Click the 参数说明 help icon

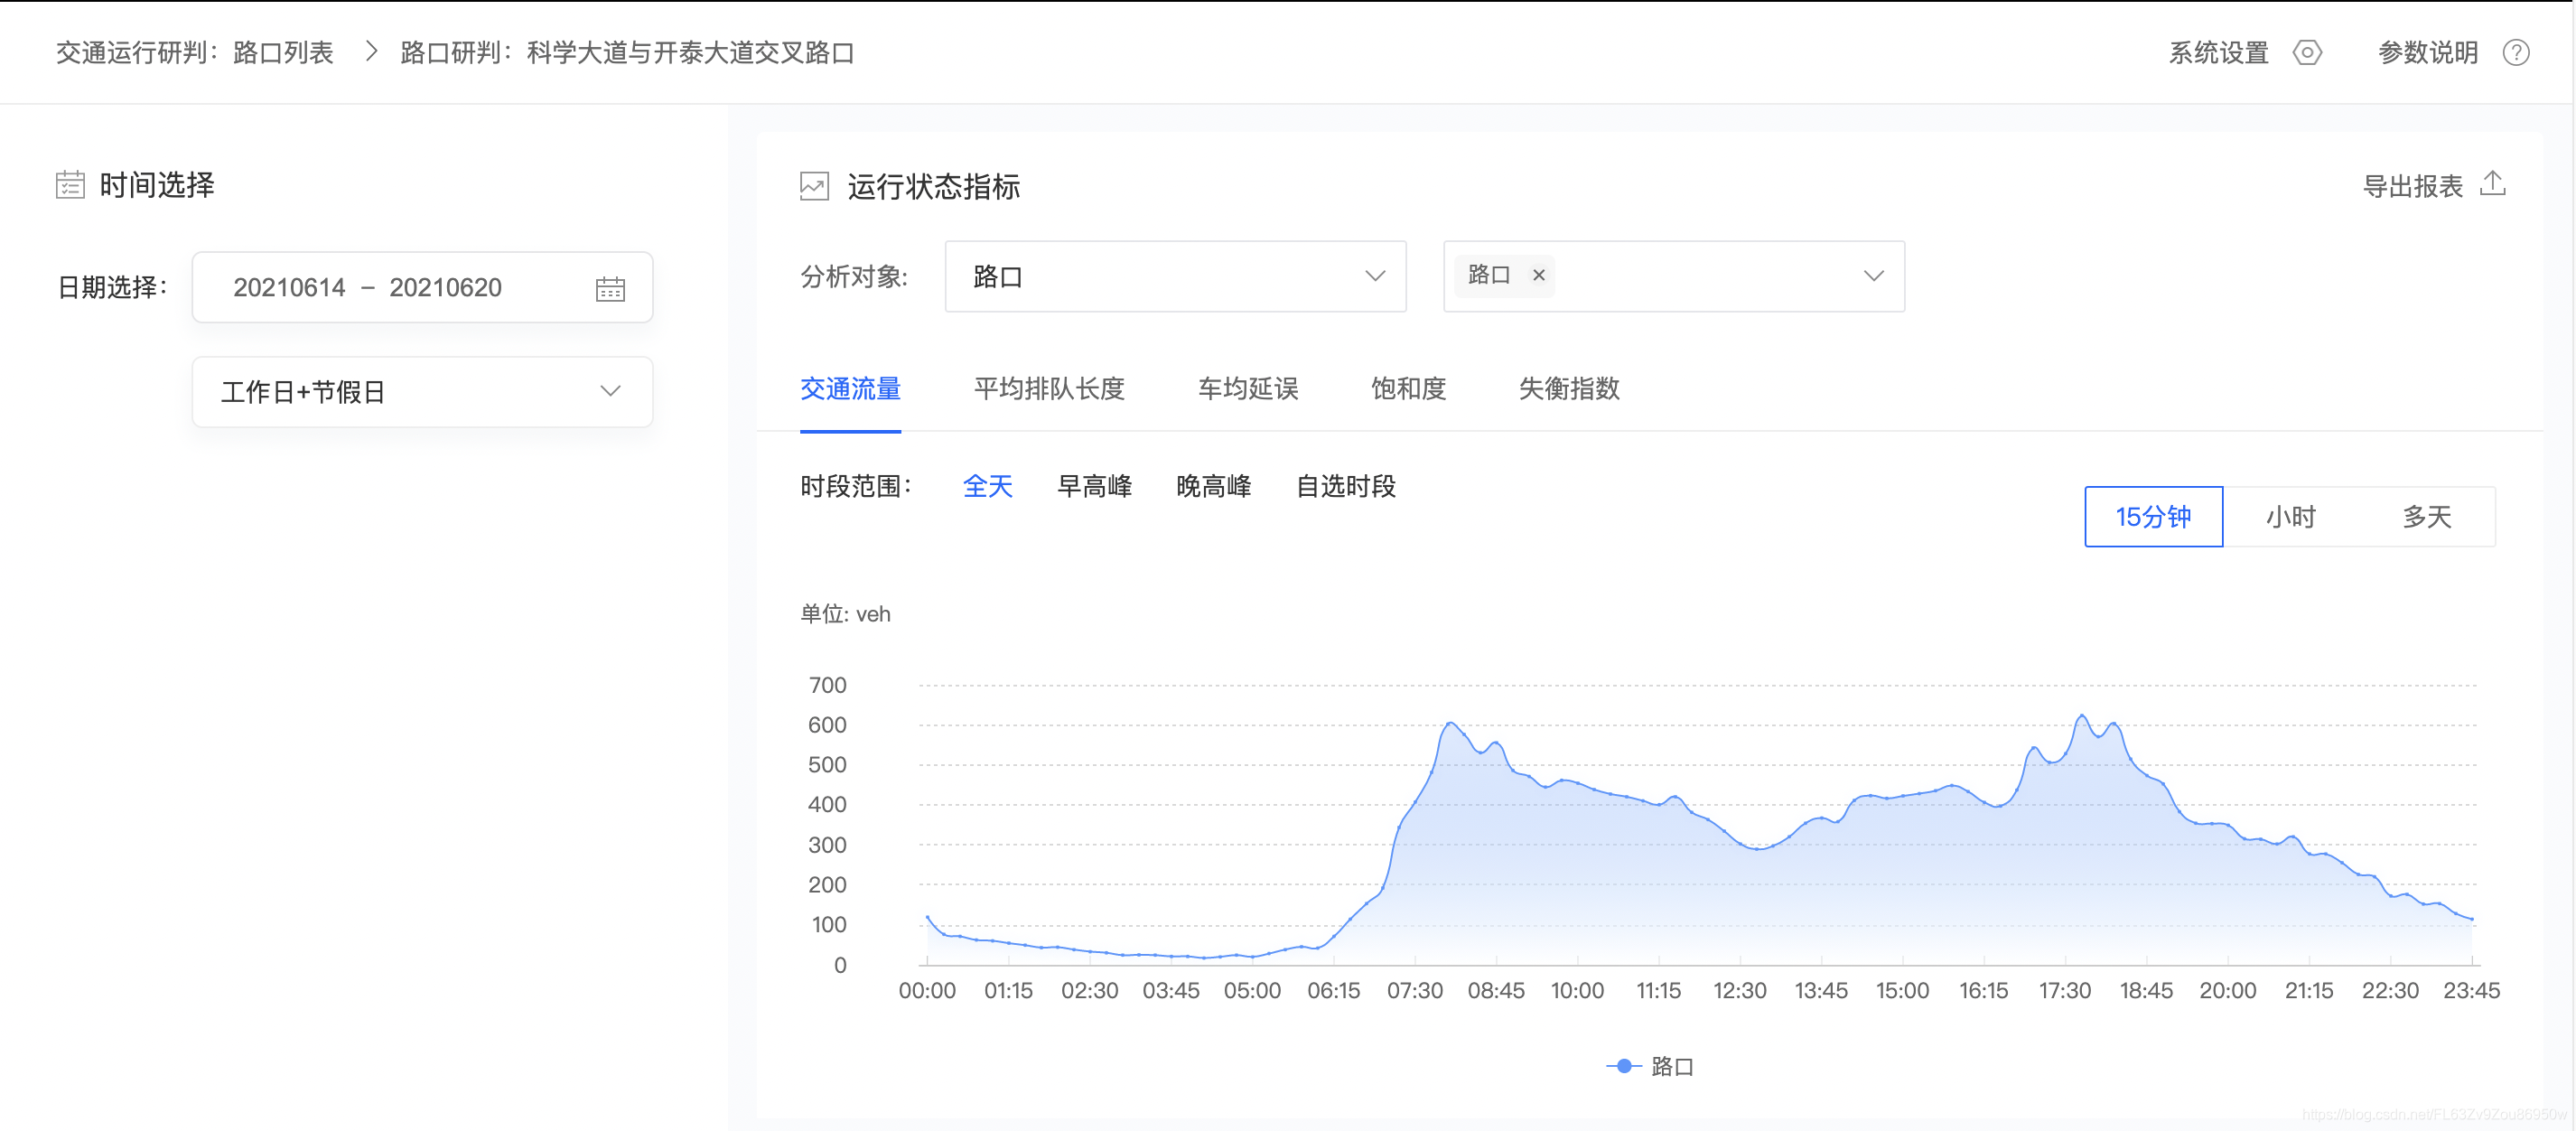point(2518,52)
